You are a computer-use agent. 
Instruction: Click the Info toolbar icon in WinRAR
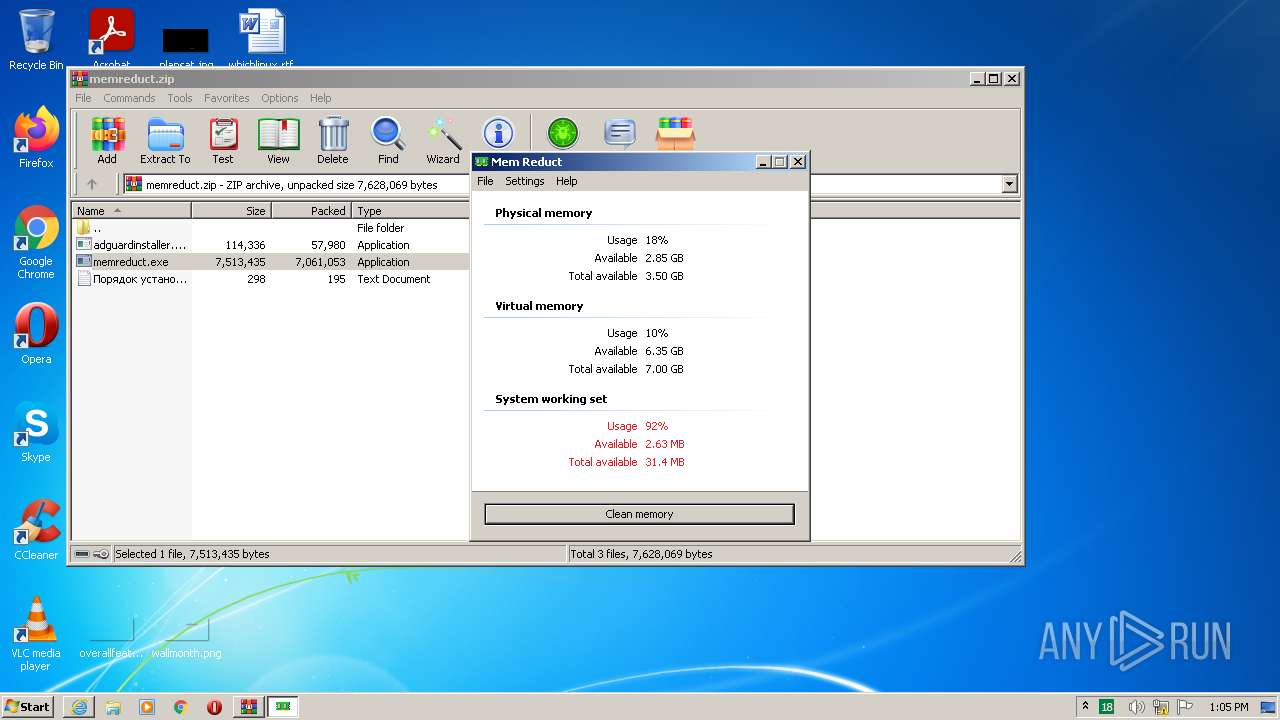[x=498, y=133]
